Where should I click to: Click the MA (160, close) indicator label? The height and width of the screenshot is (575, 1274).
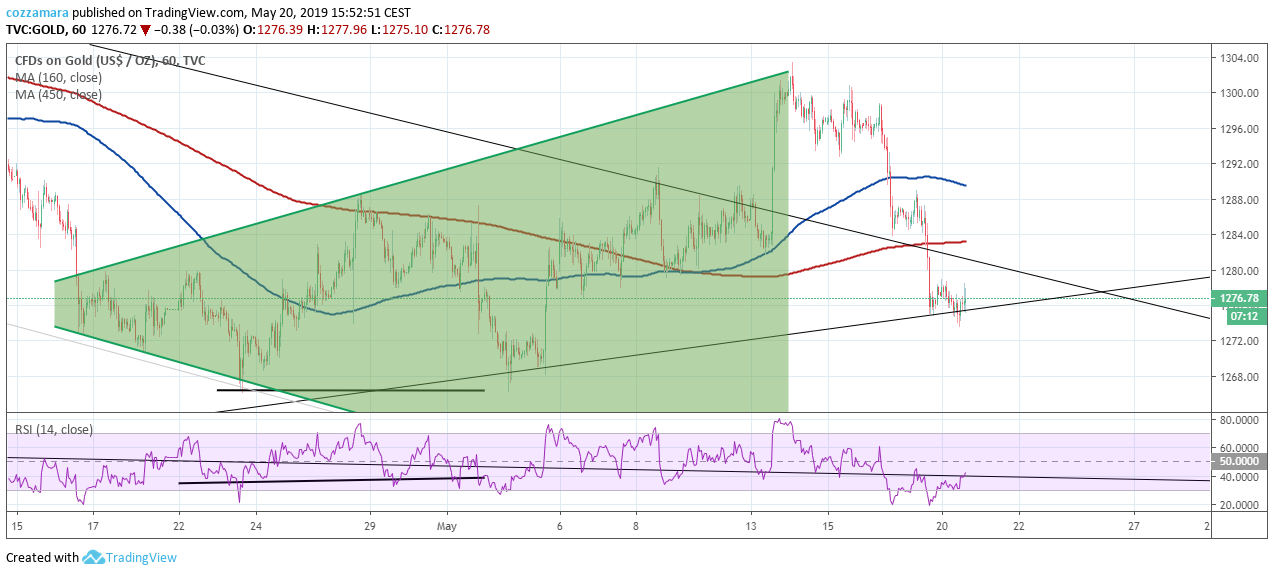58,78
